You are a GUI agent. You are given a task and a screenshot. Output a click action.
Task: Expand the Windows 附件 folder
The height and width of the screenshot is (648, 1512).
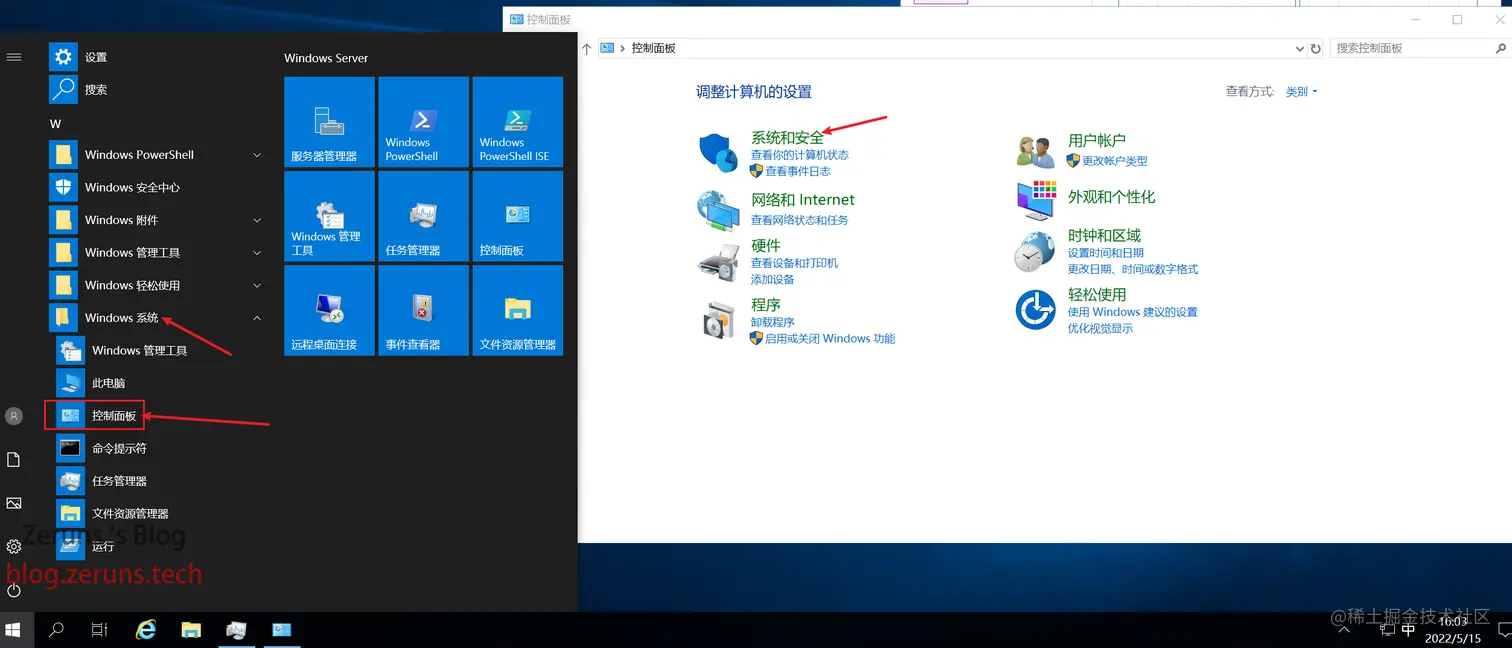(x=257, y=220)
